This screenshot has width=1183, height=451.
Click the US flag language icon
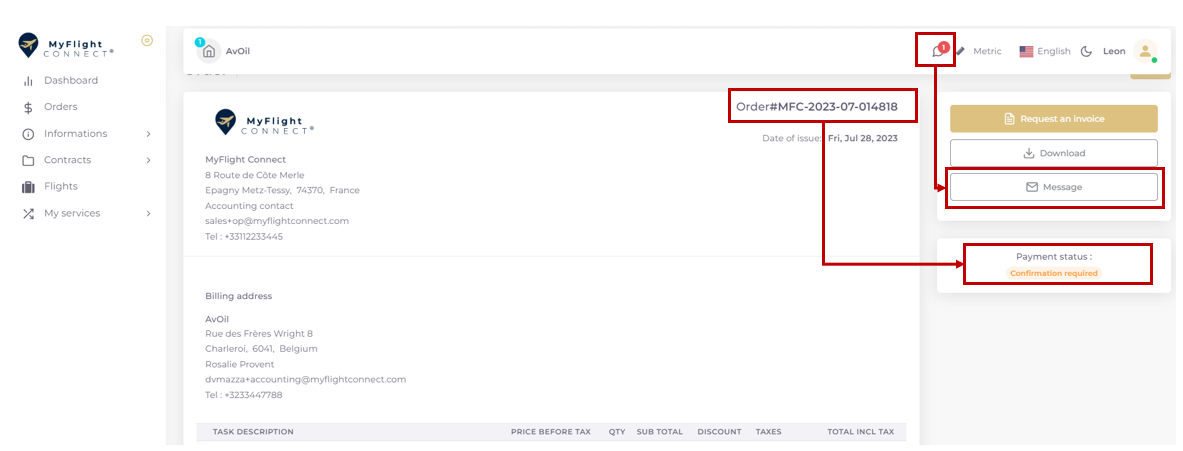click(1026, 51)
